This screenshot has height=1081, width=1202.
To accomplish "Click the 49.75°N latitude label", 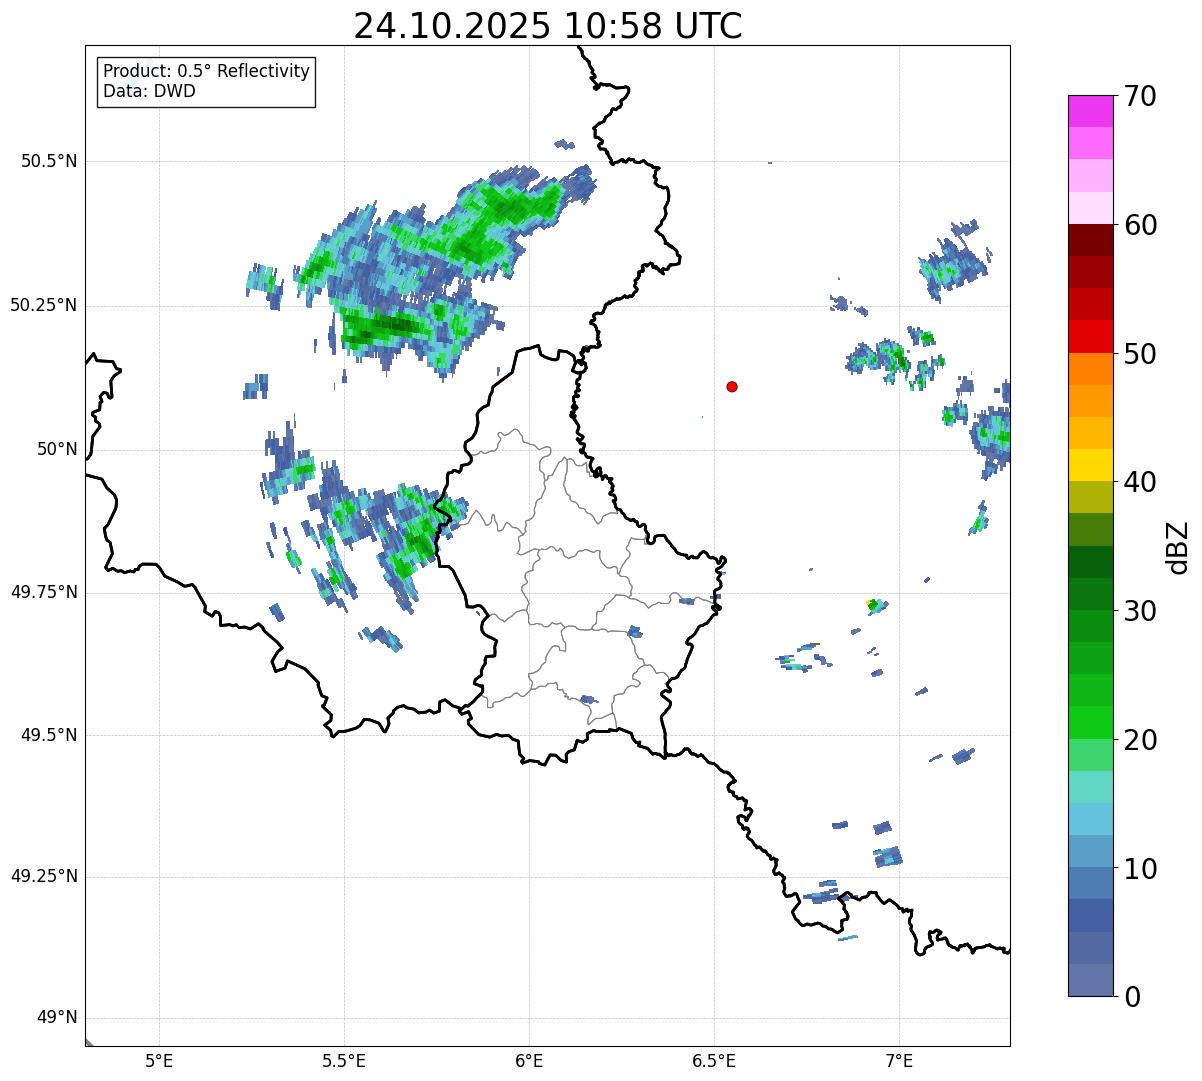I will point(44,592).
